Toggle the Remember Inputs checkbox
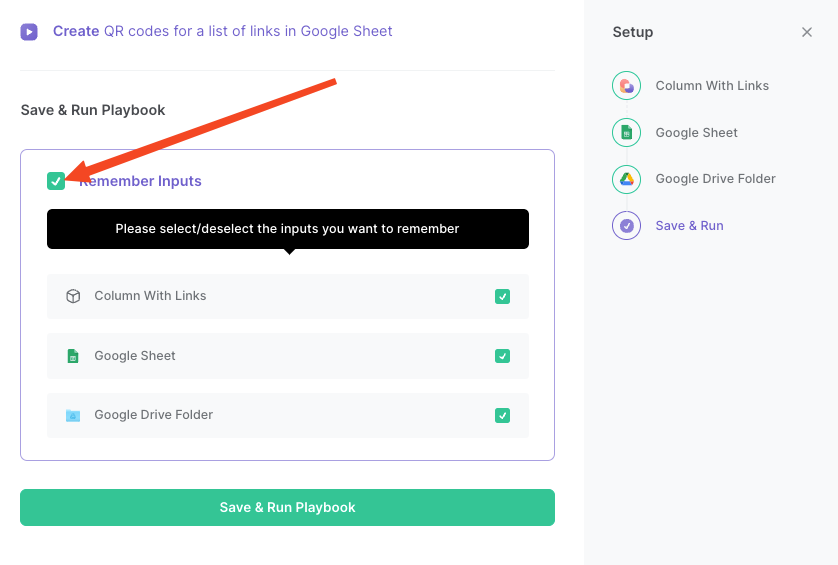 tap(56, 181)
